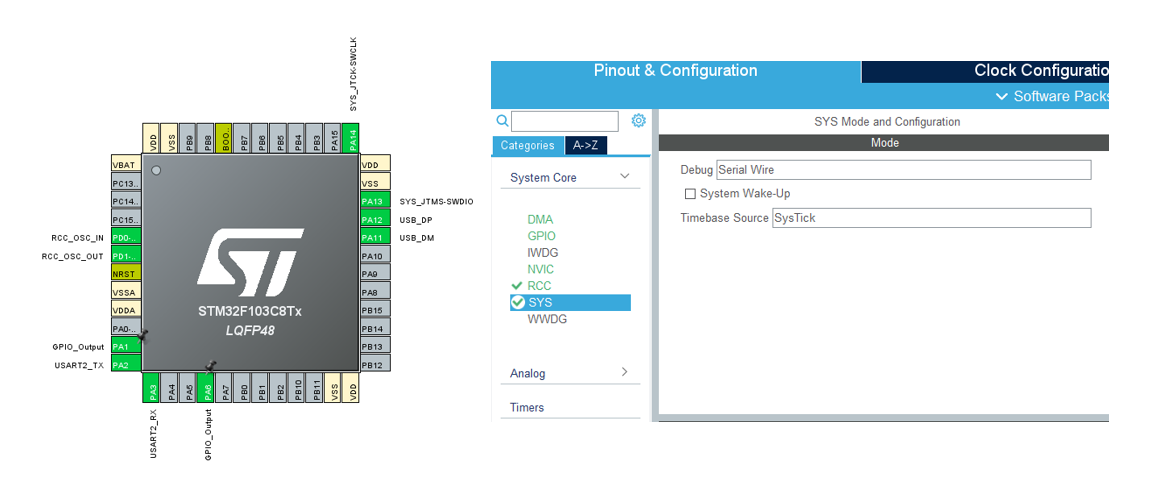Open the gear settings icon beside search box
Screen dimensions: 1152x482
(638, 120)
